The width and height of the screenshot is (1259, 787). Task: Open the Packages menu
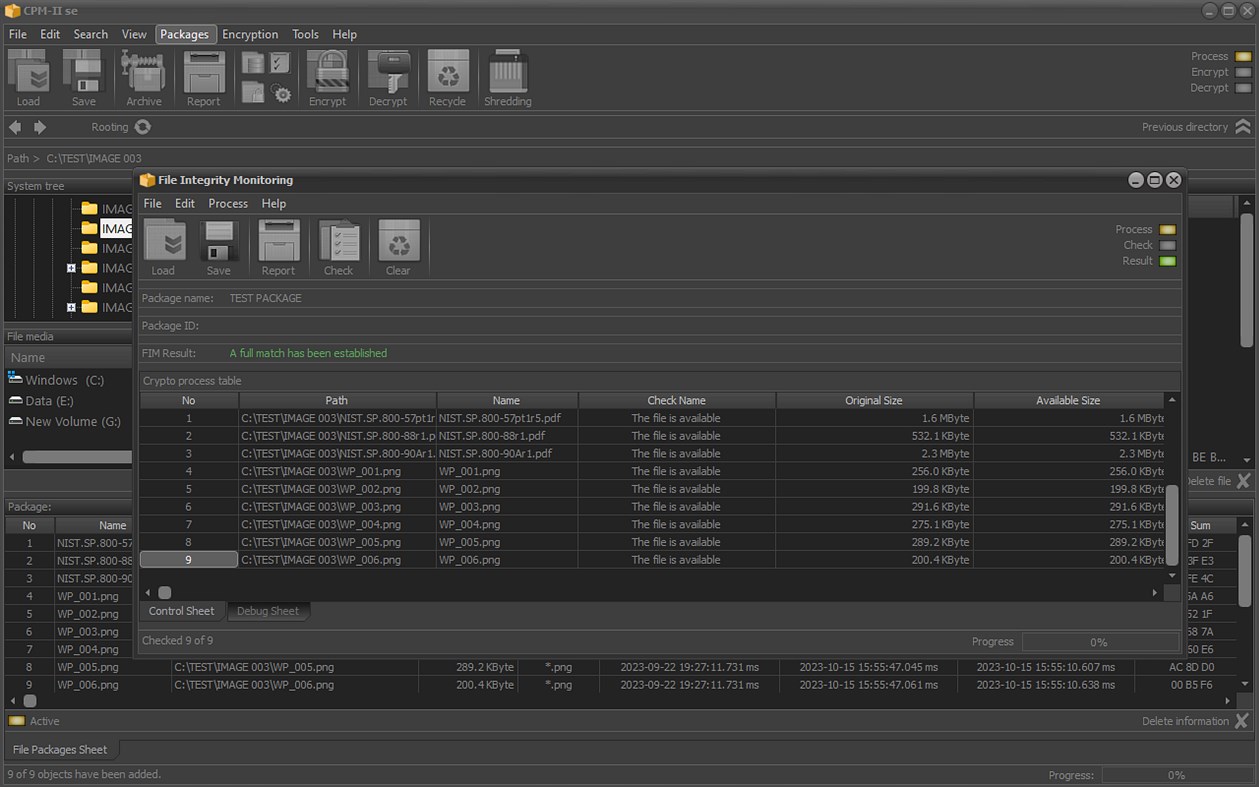tap(185, 34)
